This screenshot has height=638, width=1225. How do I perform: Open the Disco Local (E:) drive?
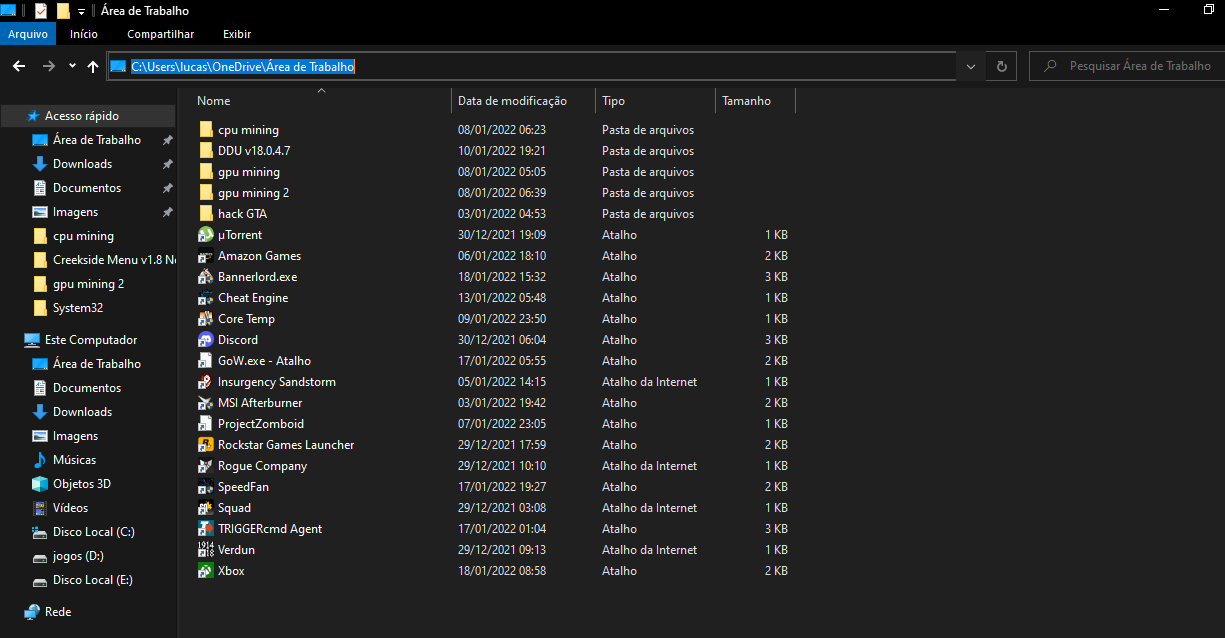[92, 580]
